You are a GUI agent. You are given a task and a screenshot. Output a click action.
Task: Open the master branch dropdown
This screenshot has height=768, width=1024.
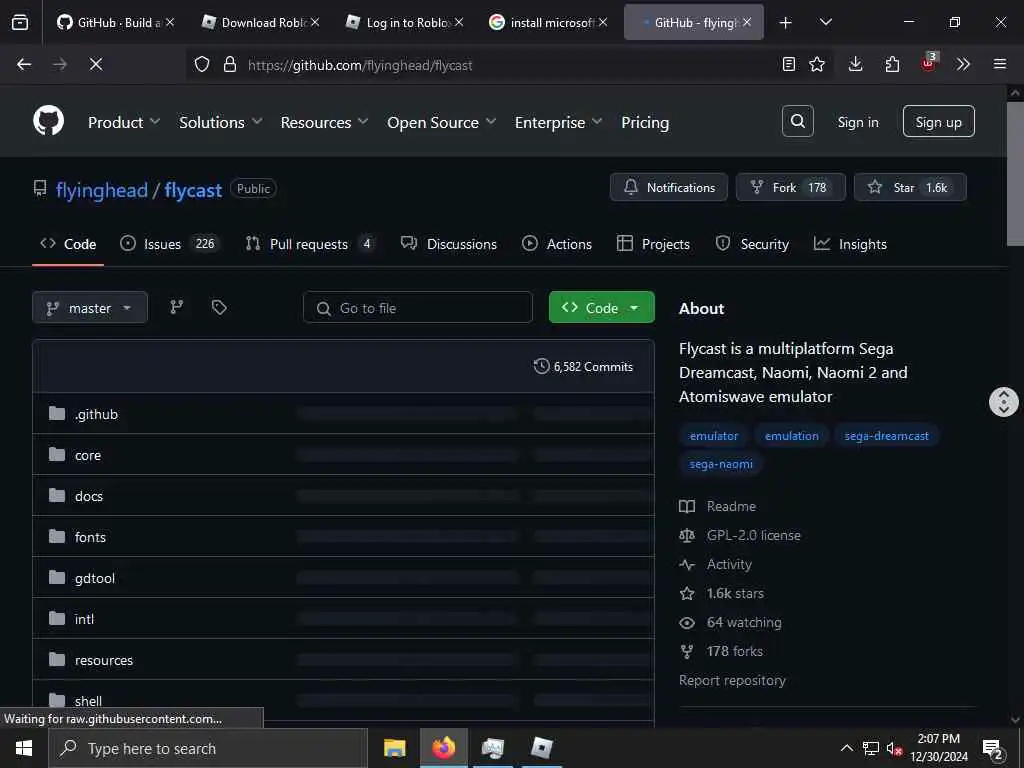click(89, 308)
